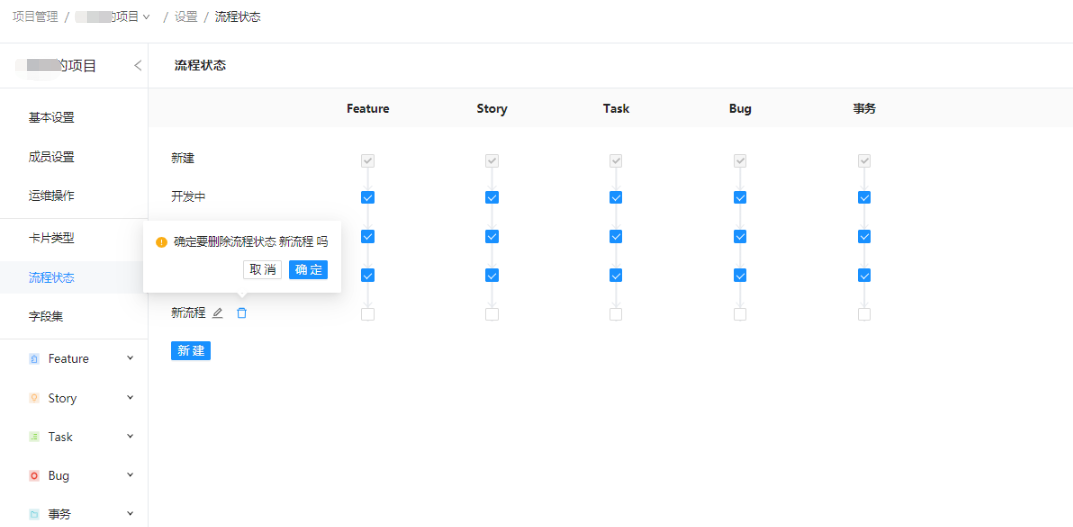Check 新流程 for the Story column
The width and height of the screenshot is (1073, 527).
[491, 314]
